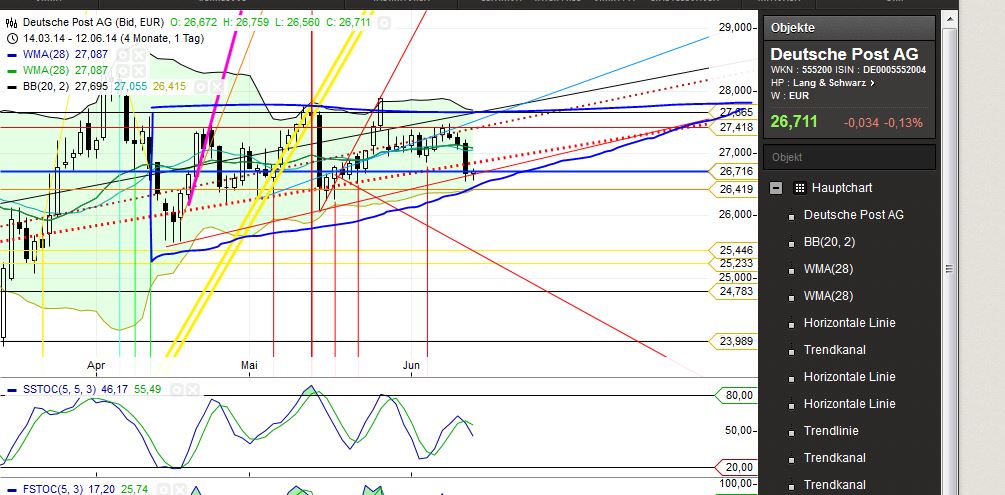Click the 24,783 black line price tag
The height and width of the screenshot is (495, 1005).
click(735, 291)
